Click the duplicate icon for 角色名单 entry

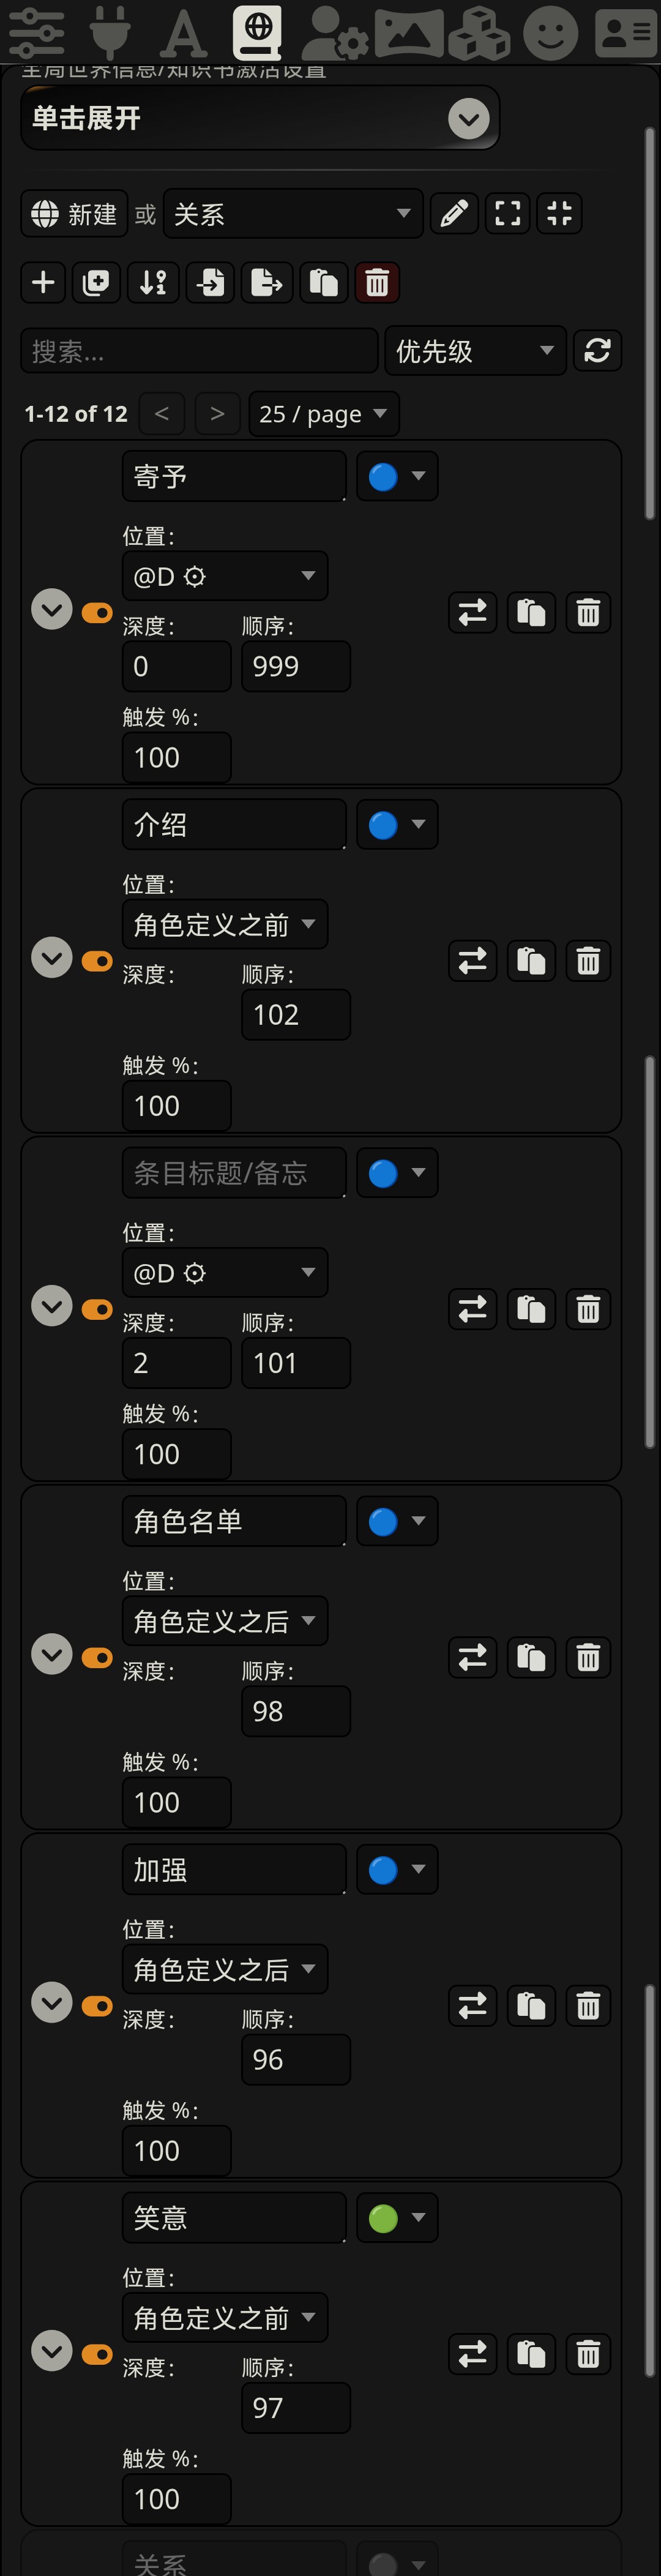click(x=531, y=1657)
